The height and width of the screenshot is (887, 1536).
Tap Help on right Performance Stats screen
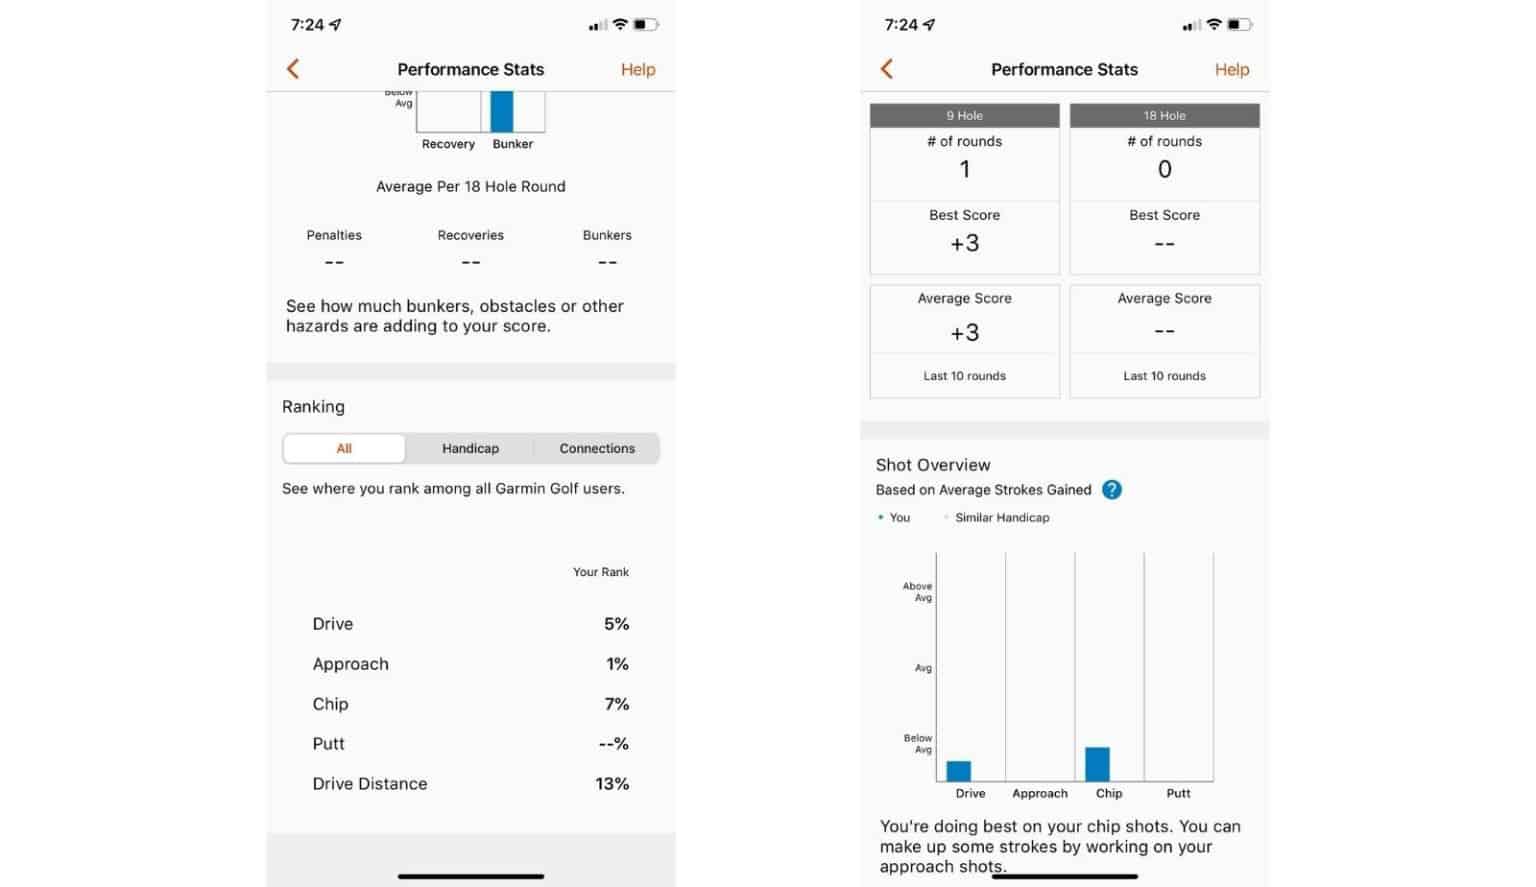click(1231, 70)
